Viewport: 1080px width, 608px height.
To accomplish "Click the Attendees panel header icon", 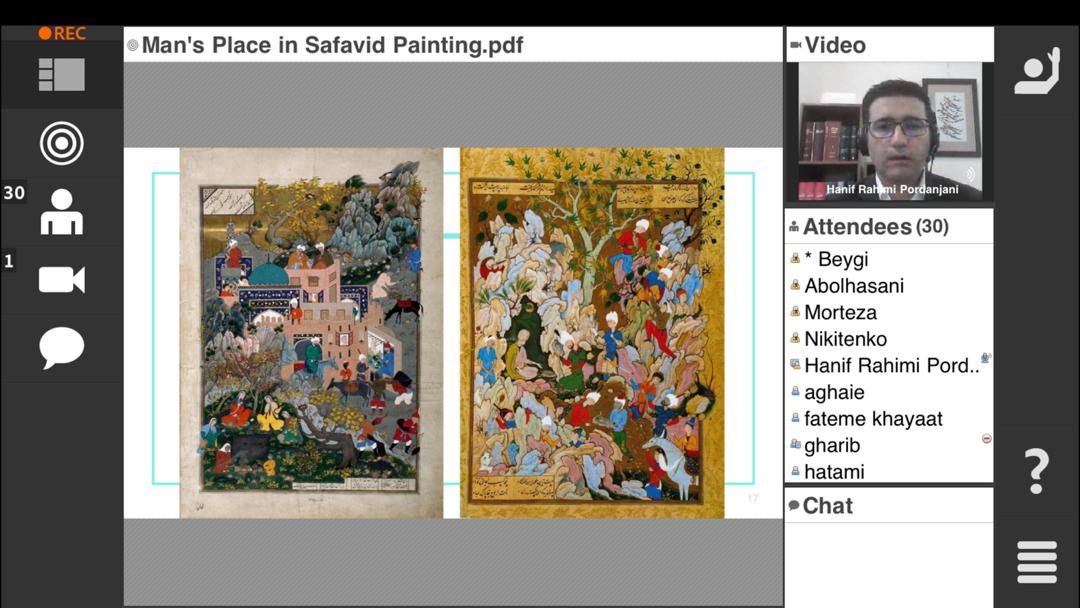I will [794, 227].
